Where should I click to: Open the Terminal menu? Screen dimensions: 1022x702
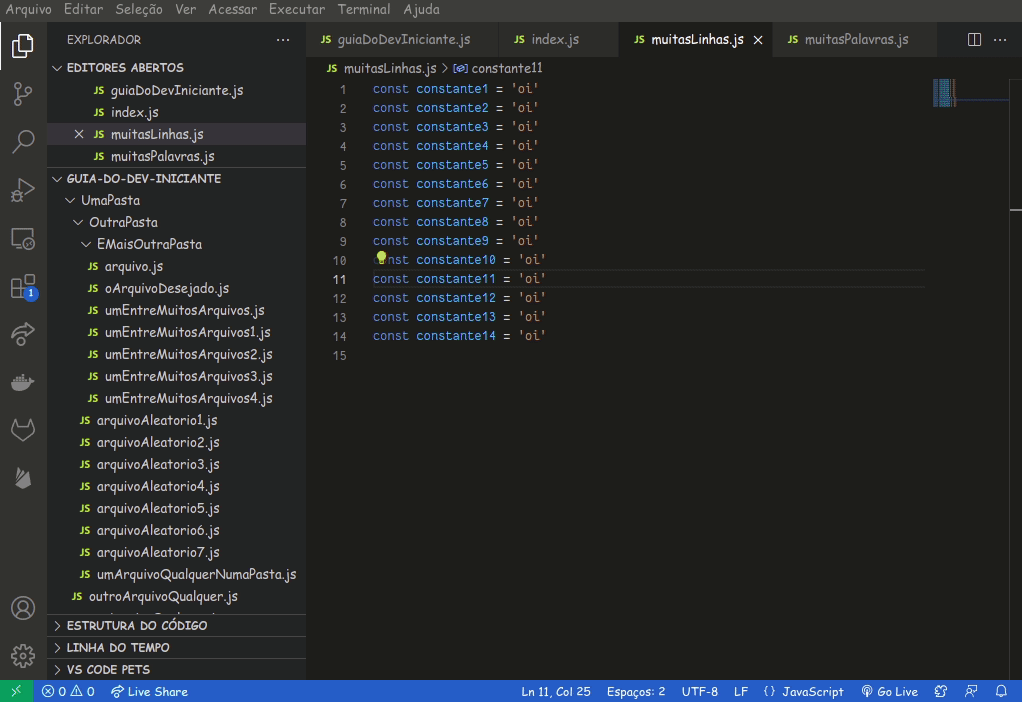(363, 9)
